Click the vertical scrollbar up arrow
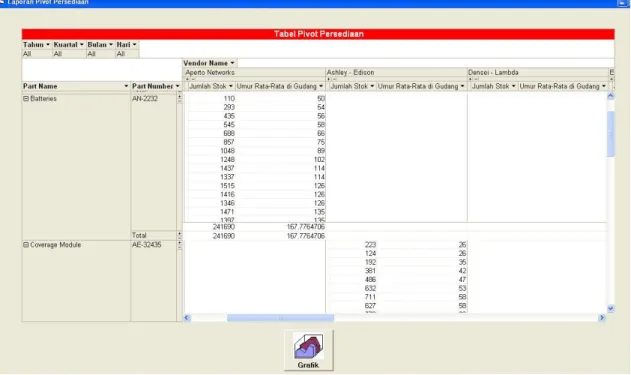631x375 pixels. [610, 96]
